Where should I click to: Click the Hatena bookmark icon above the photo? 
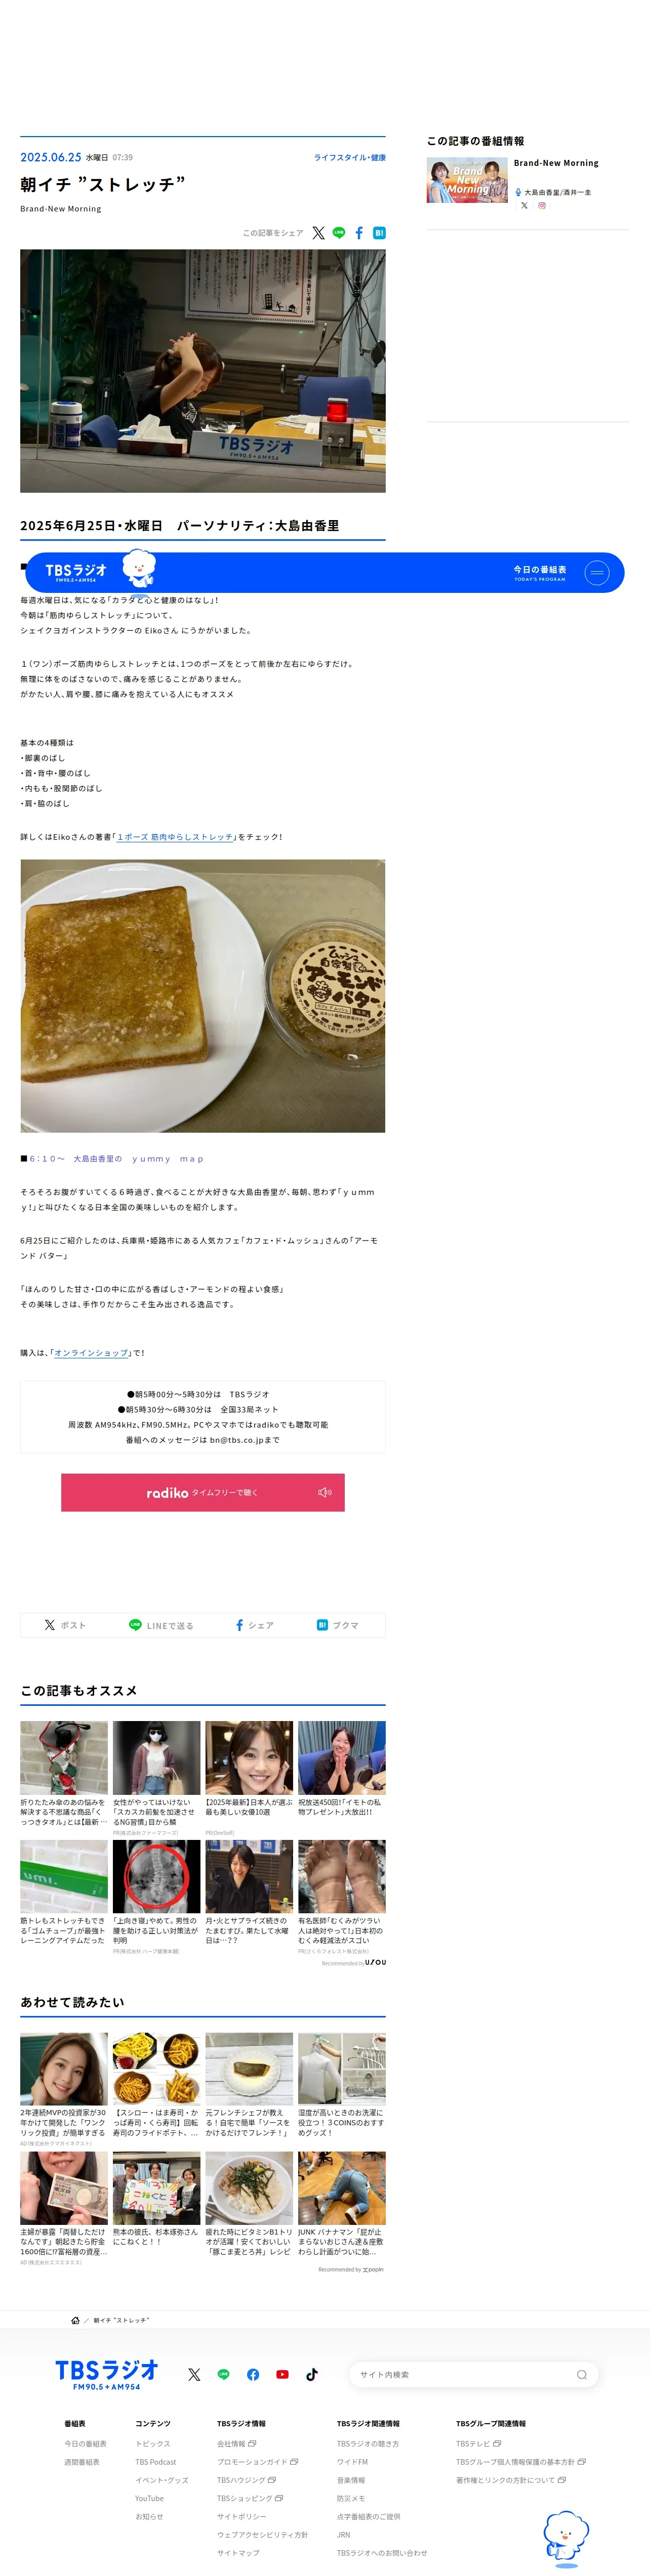pyautogui.click(x=379, y=233)
